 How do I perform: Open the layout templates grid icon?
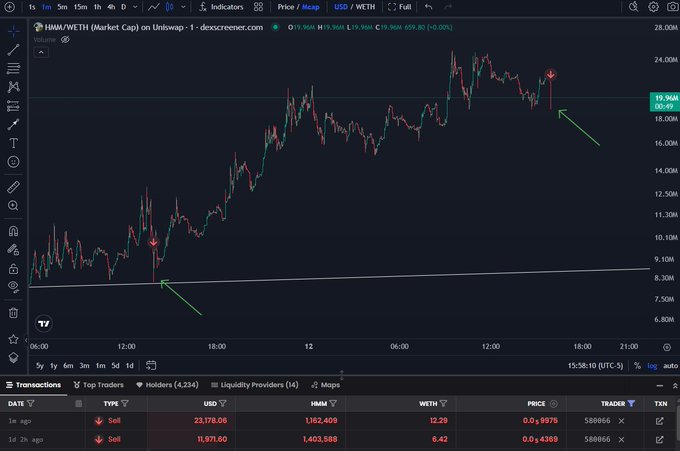pos(258,7)
